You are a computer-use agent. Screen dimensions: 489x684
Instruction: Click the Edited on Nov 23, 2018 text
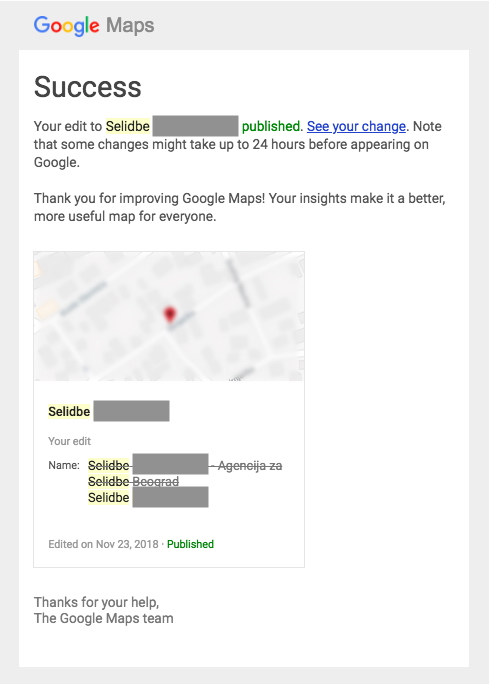tap(103, 544)
